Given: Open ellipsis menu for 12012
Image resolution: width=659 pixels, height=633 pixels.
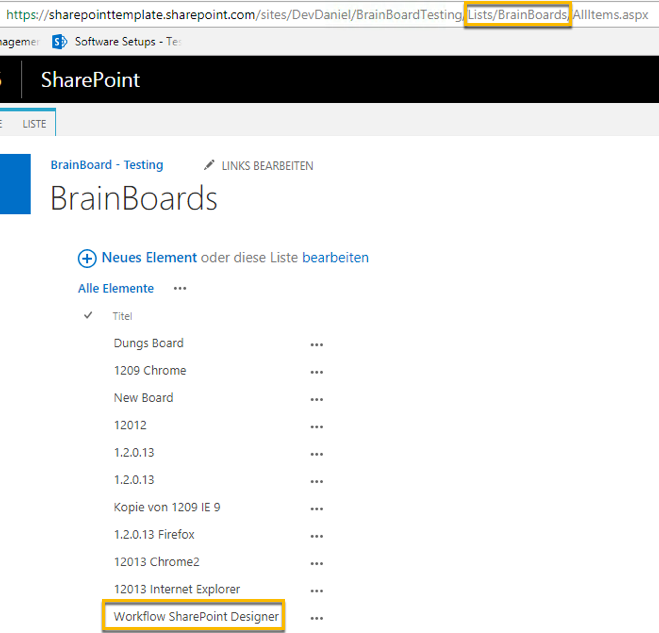Looking at the screenshot, I should [316, 427].
